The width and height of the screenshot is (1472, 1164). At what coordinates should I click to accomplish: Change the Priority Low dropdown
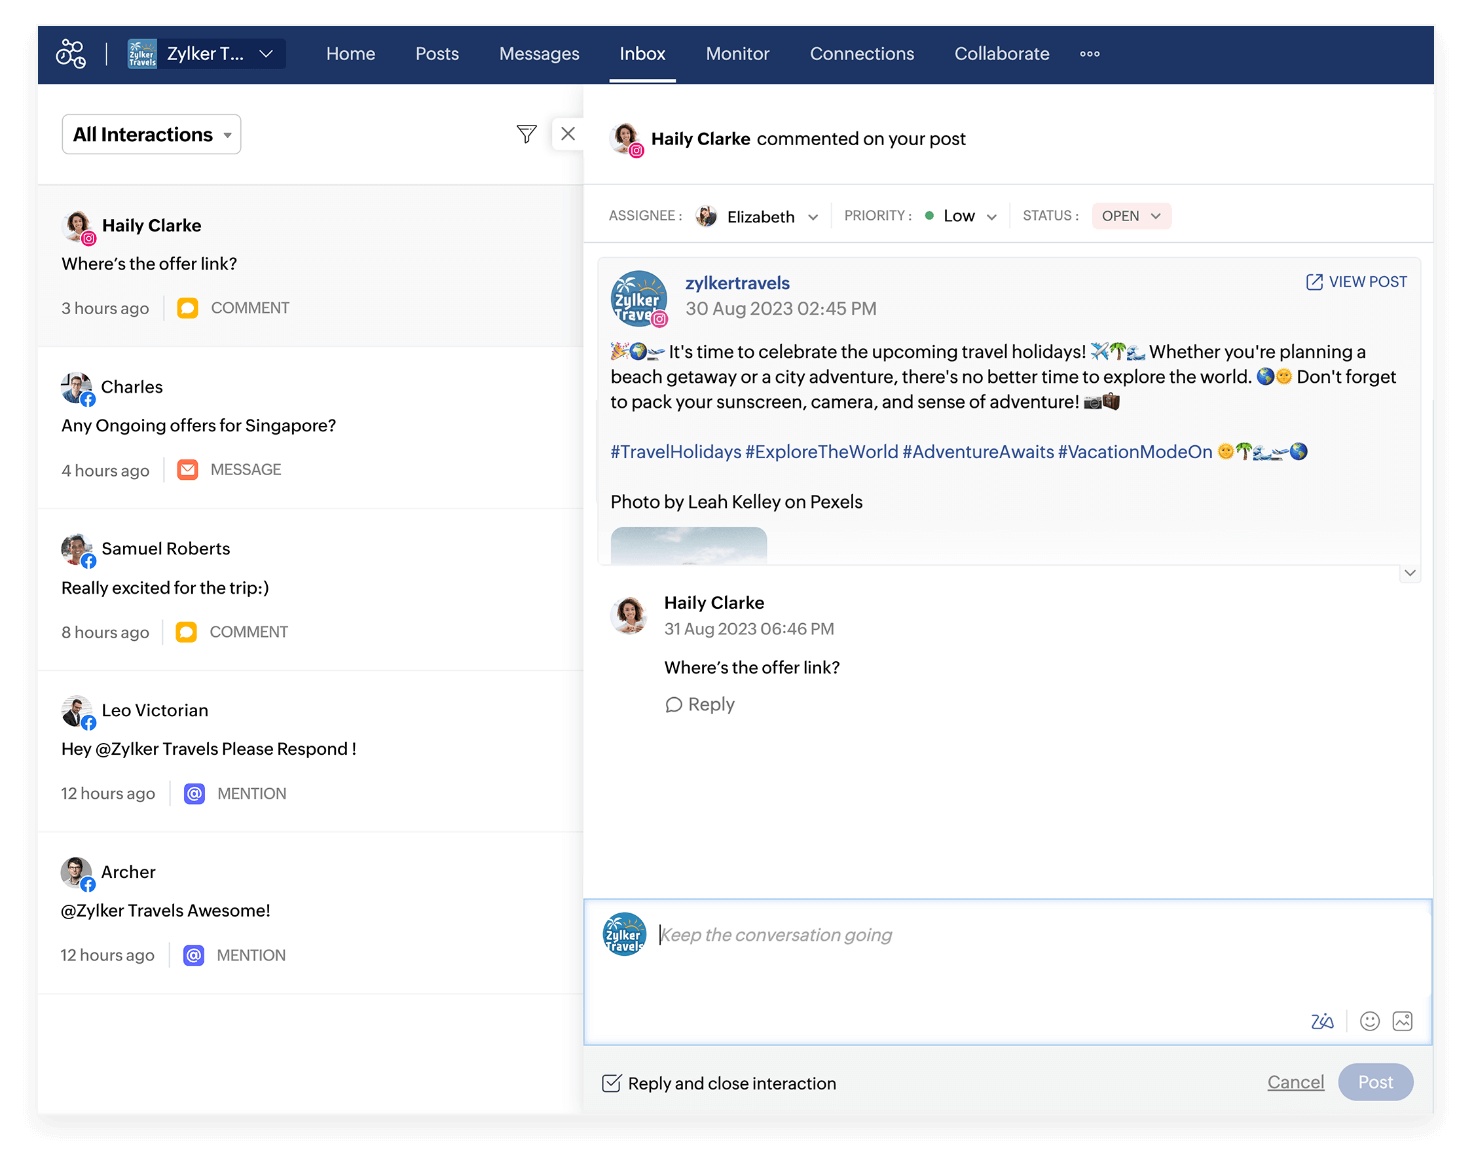pyautogui.click(x=961, y=217)
